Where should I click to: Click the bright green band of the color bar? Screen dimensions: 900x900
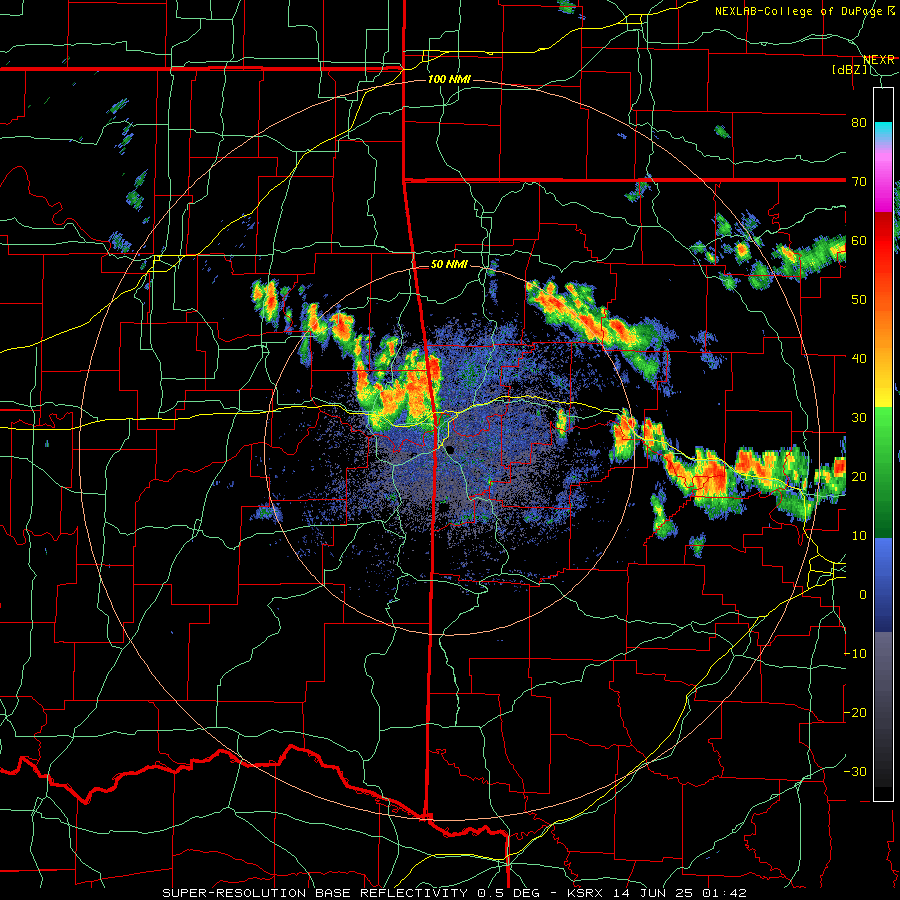[x=883, y=429]
